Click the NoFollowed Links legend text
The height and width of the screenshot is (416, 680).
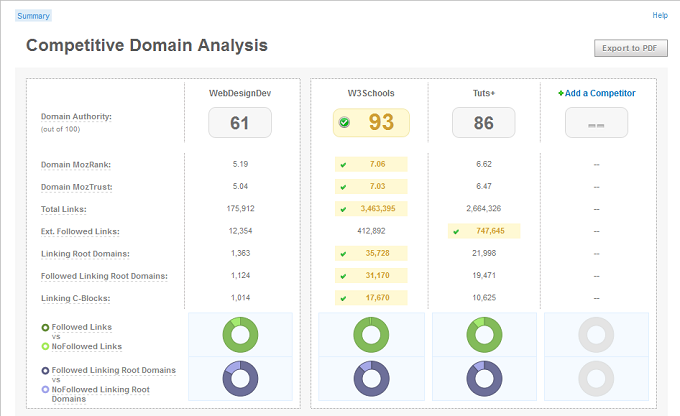click(x=87, y=346)
